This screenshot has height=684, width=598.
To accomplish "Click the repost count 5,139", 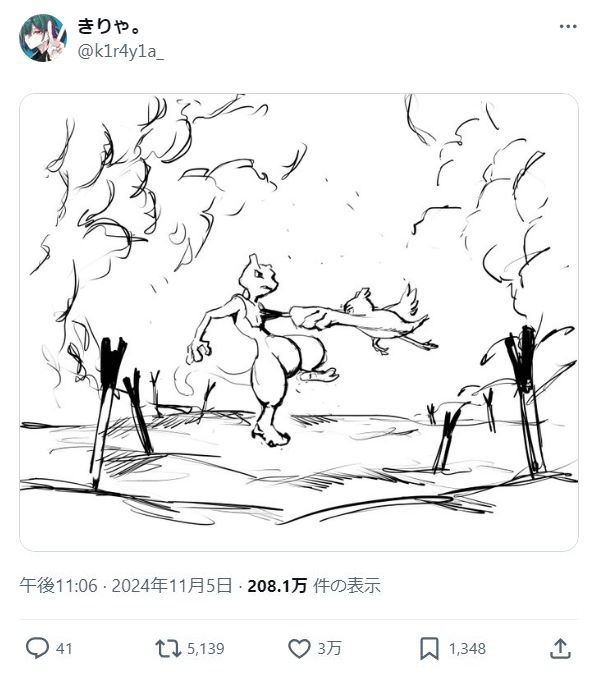I will click(205, 649).
